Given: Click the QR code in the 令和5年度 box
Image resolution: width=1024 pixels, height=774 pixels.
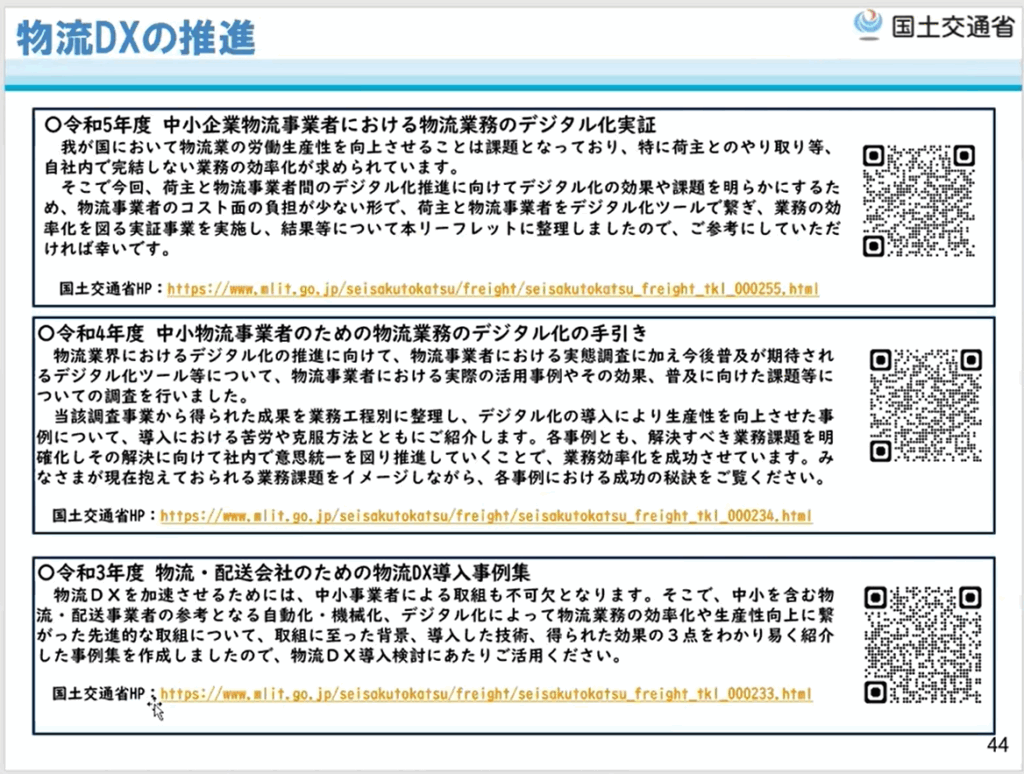Looking at the screenshot, I should [x=919, y=201].
